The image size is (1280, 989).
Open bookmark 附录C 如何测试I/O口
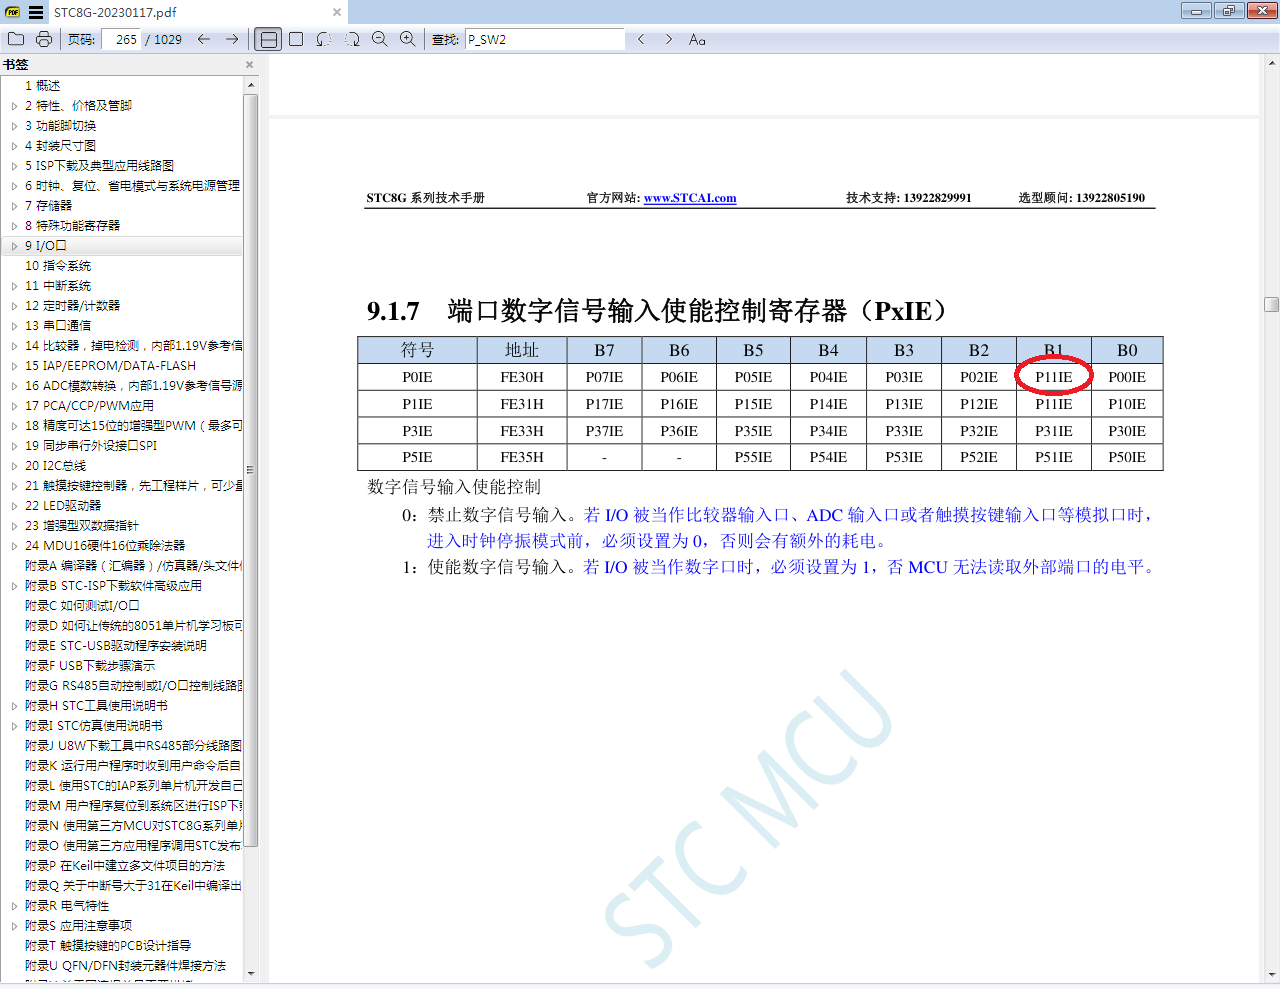[82, 606]
